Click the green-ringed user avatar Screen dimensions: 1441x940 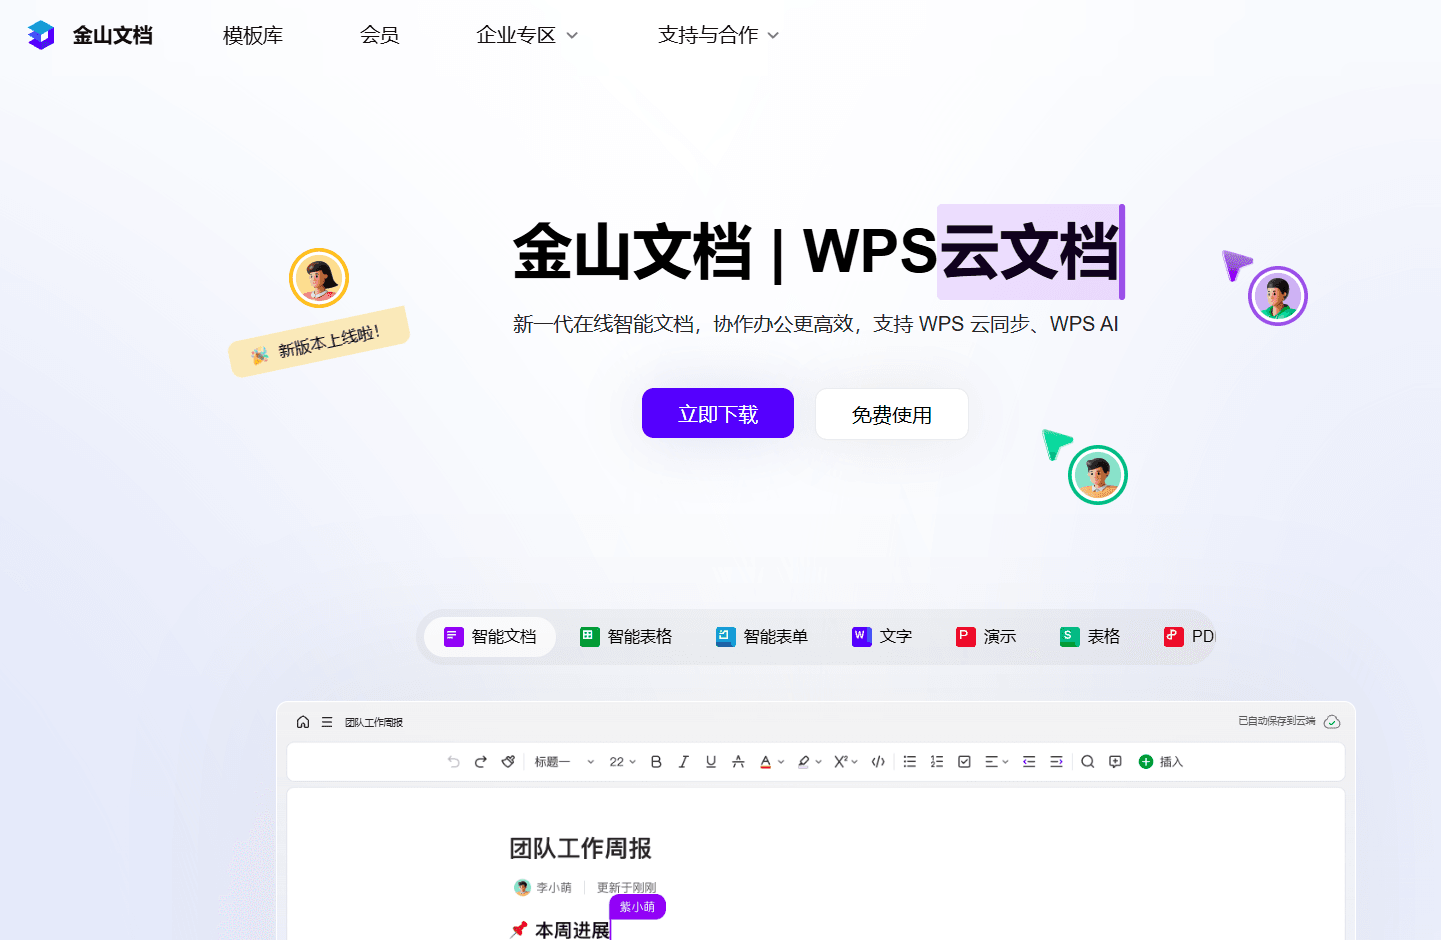coord(1098,475)
